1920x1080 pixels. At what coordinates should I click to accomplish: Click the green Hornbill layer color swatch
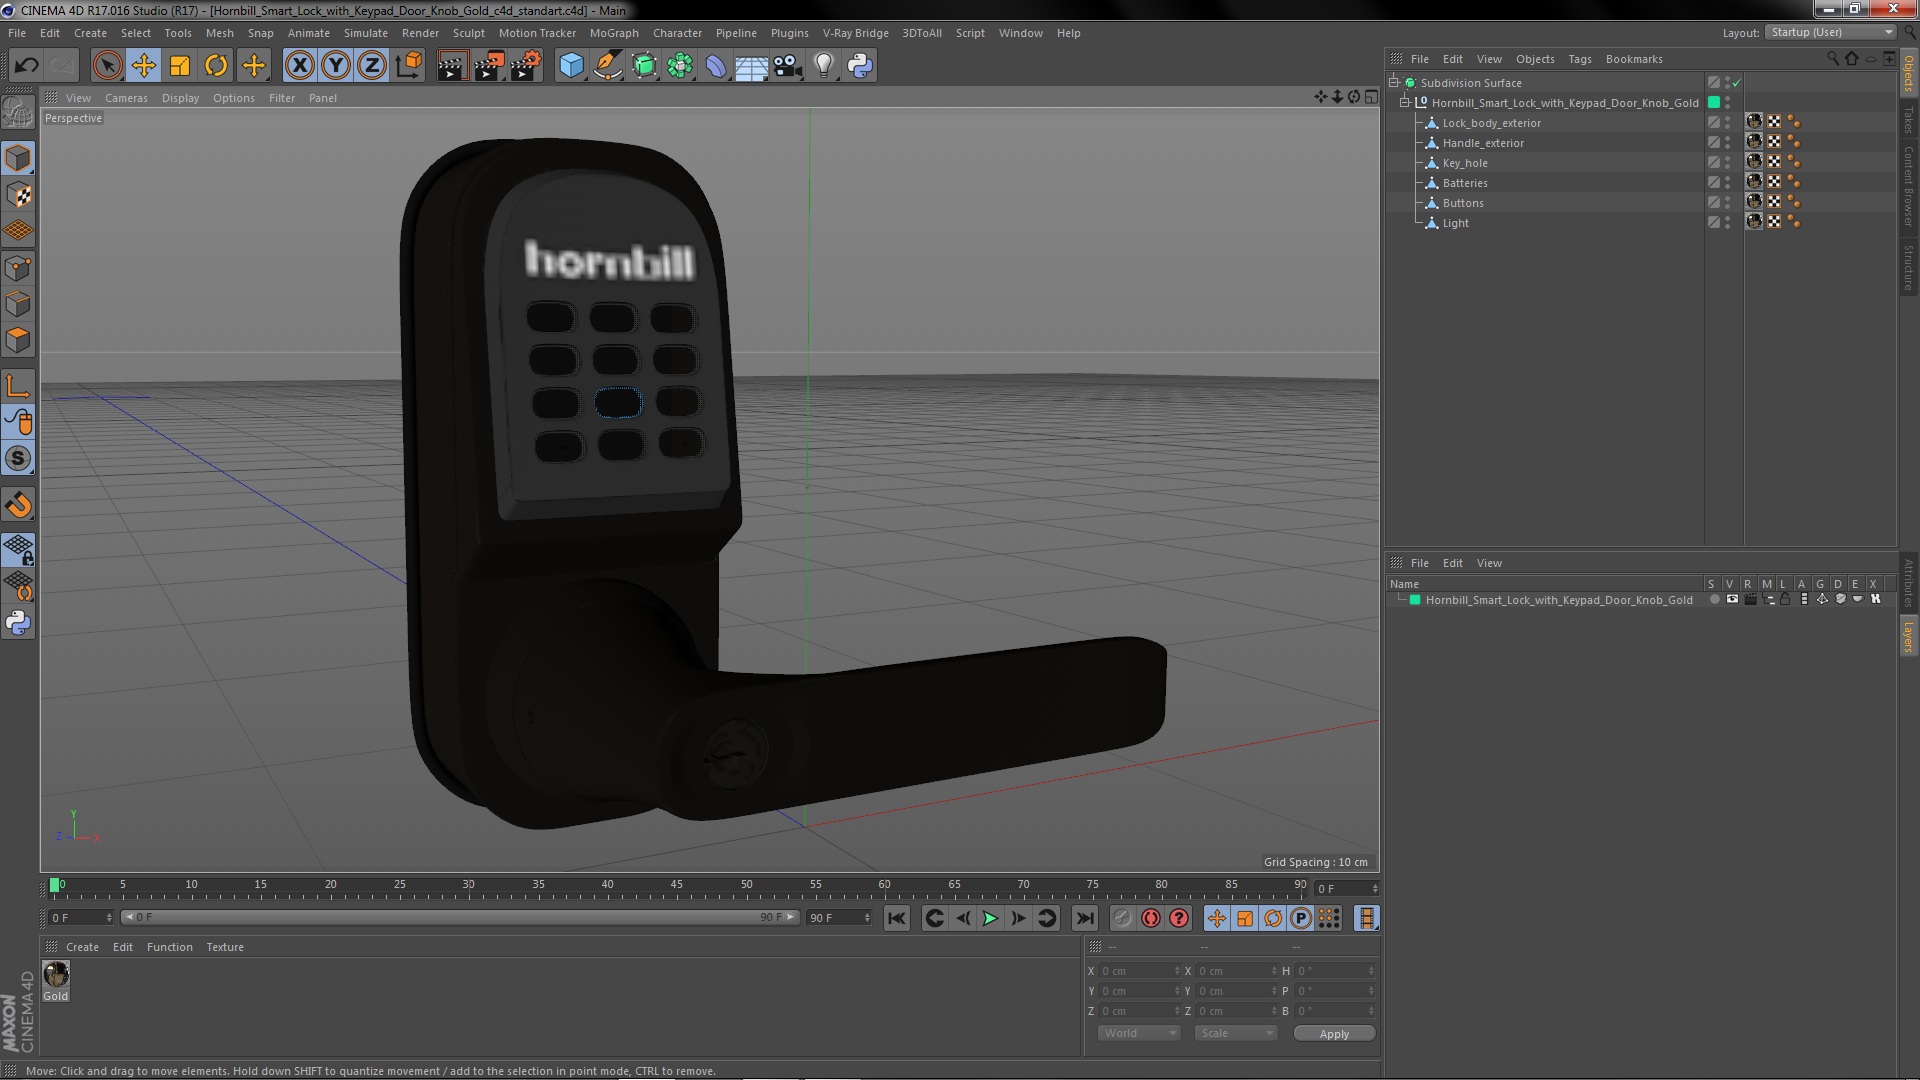1415,600
